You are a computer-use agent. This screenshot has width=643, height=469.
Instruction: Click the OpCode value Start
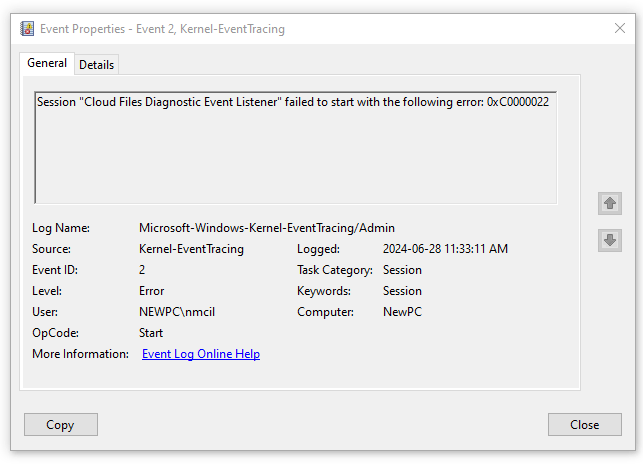point(151,333)
